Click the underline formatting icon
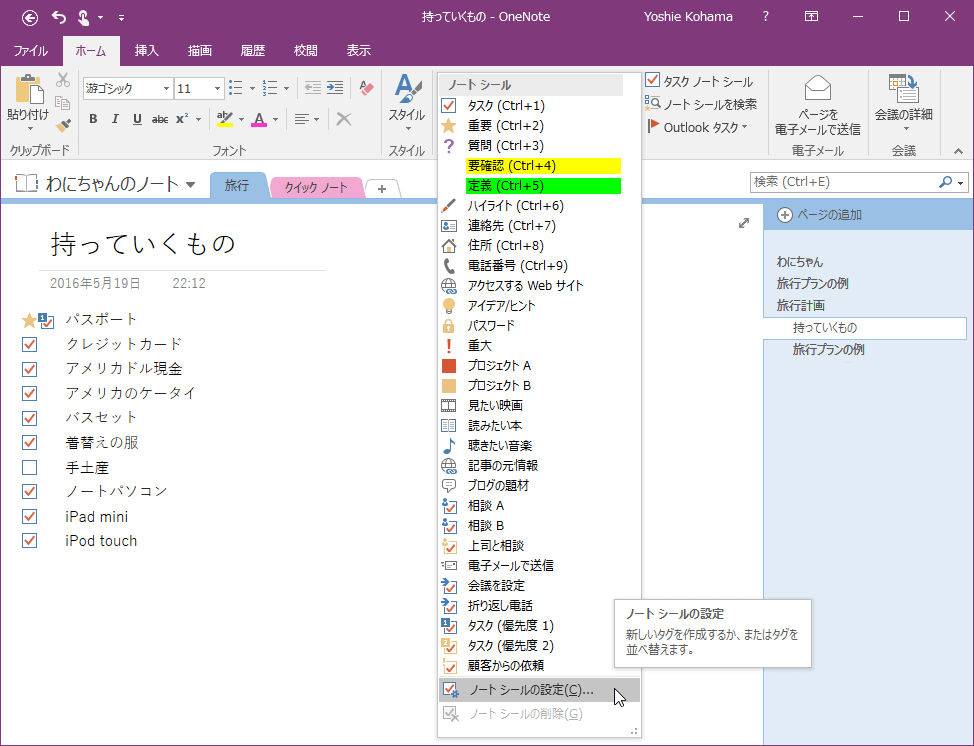974x746 pixels. point(135,118)
